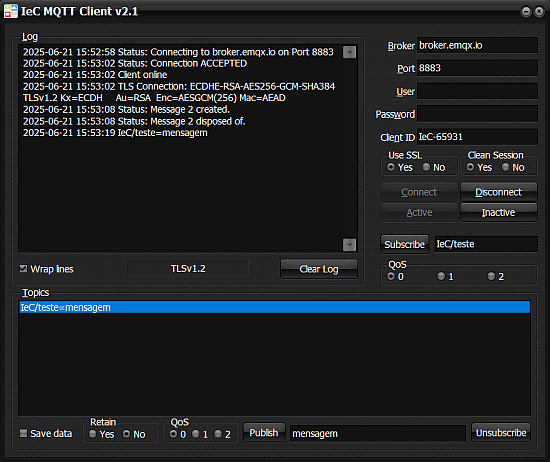Viewport: 550px width, 462px height.
Task: Enable the Save data checkbox
Action: [x=24, y=433]
